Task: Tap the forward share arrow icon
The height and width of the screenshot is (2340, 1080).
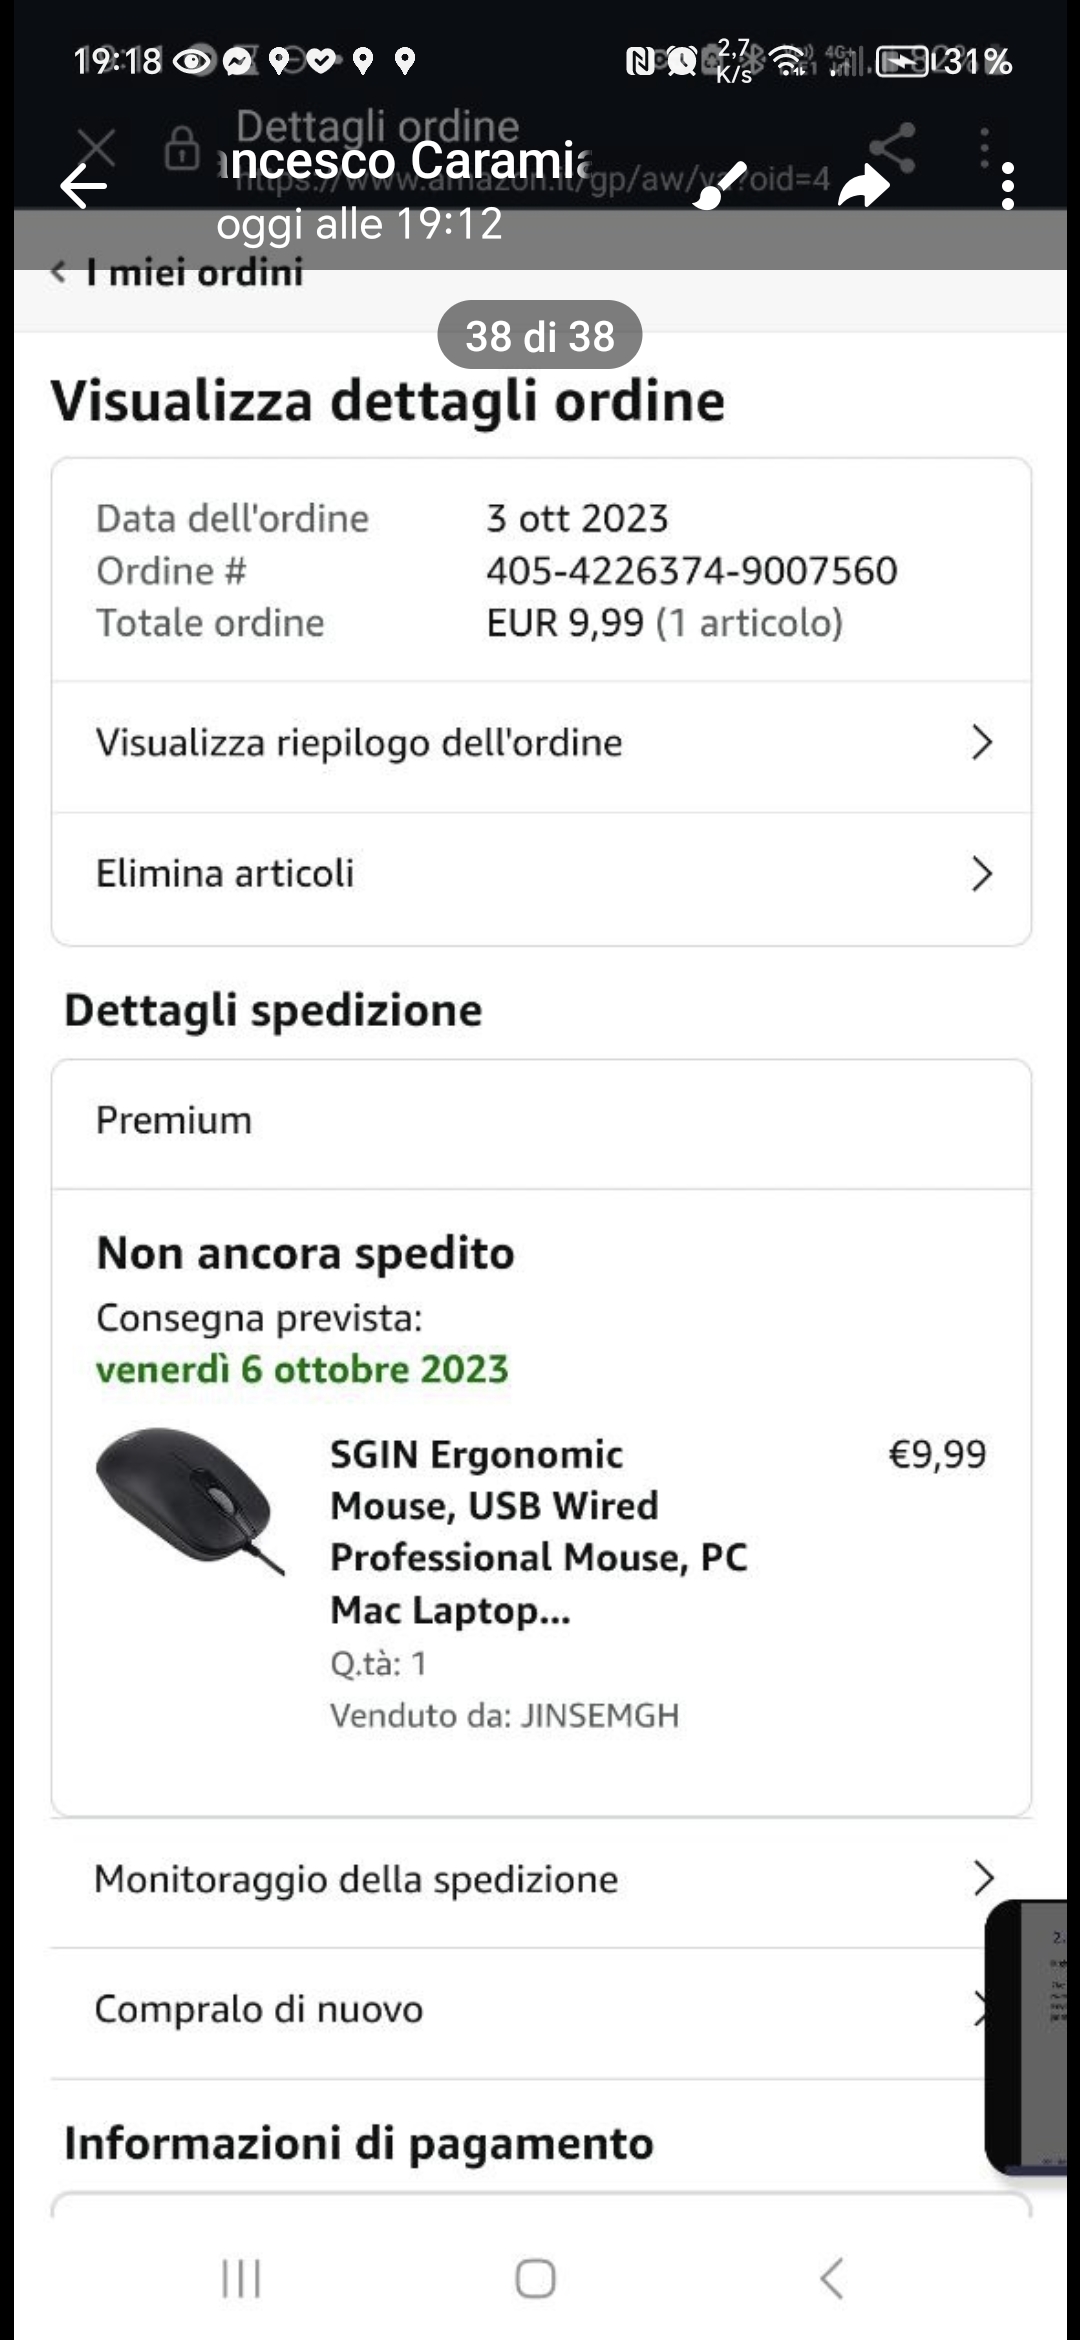Action: coord(864,186)
